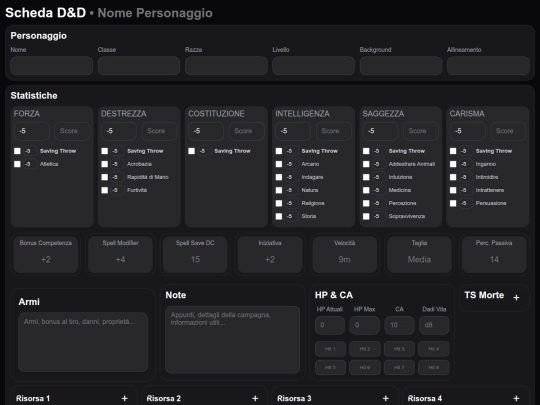Expand the TS Morte section with plus icon
The height and width of the screenshot is (405, 540).
click(516, 298)
